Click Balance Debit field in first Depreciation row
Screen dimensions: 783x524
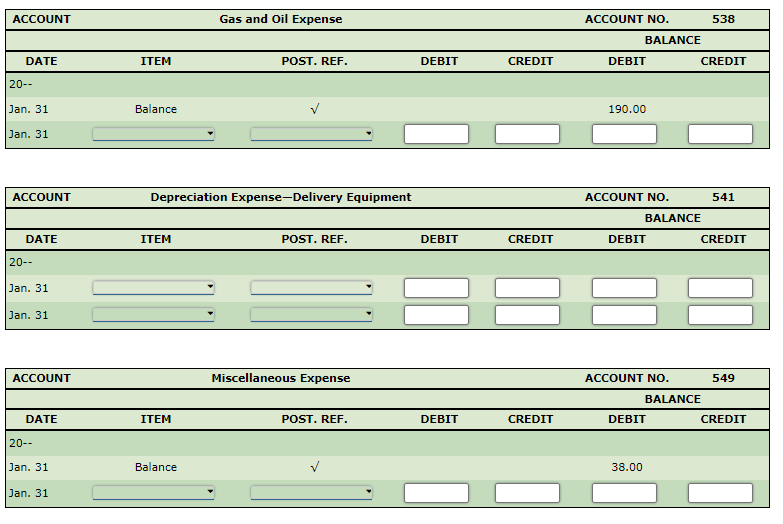[x=624, y=288]
